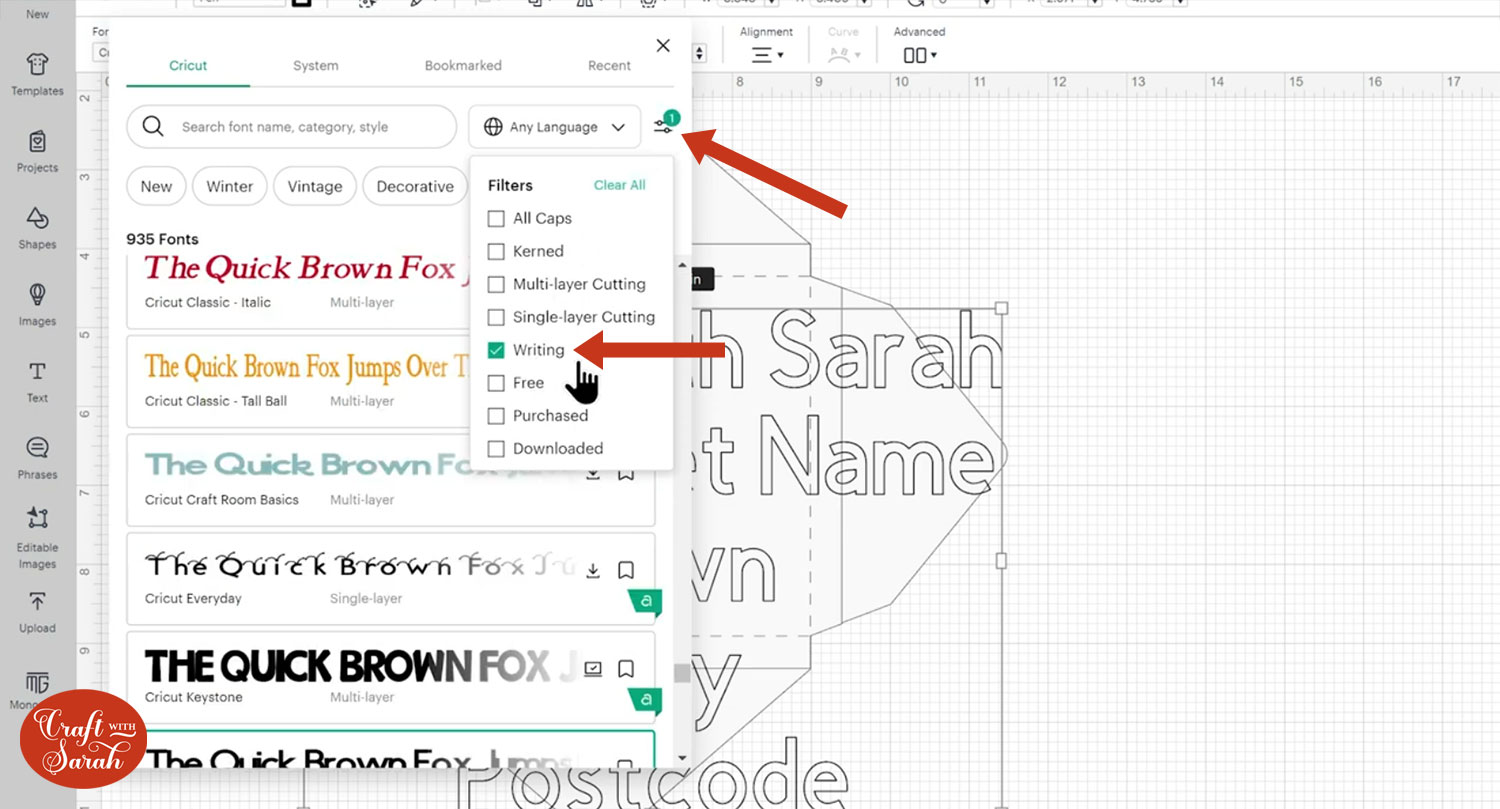
Task: Uncheck the Writing filter checkbox
Action: coord(496,350)
